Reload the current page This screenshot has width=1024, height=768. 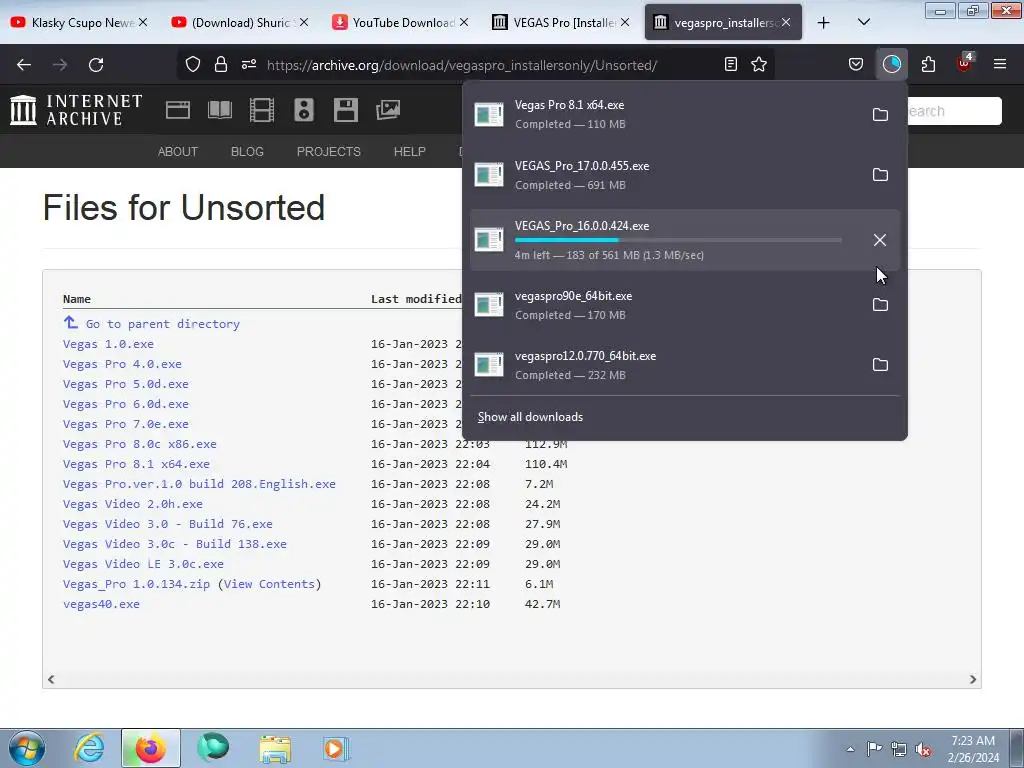click(96, 64)
